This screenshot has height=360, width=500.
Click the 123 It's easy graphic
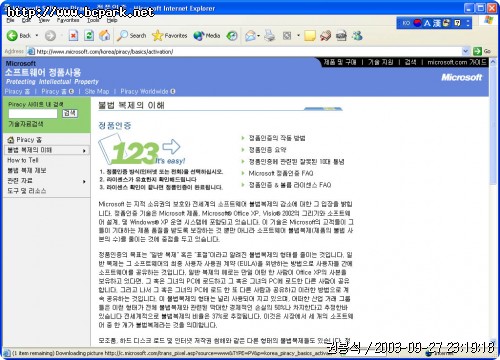pos(143,149)
